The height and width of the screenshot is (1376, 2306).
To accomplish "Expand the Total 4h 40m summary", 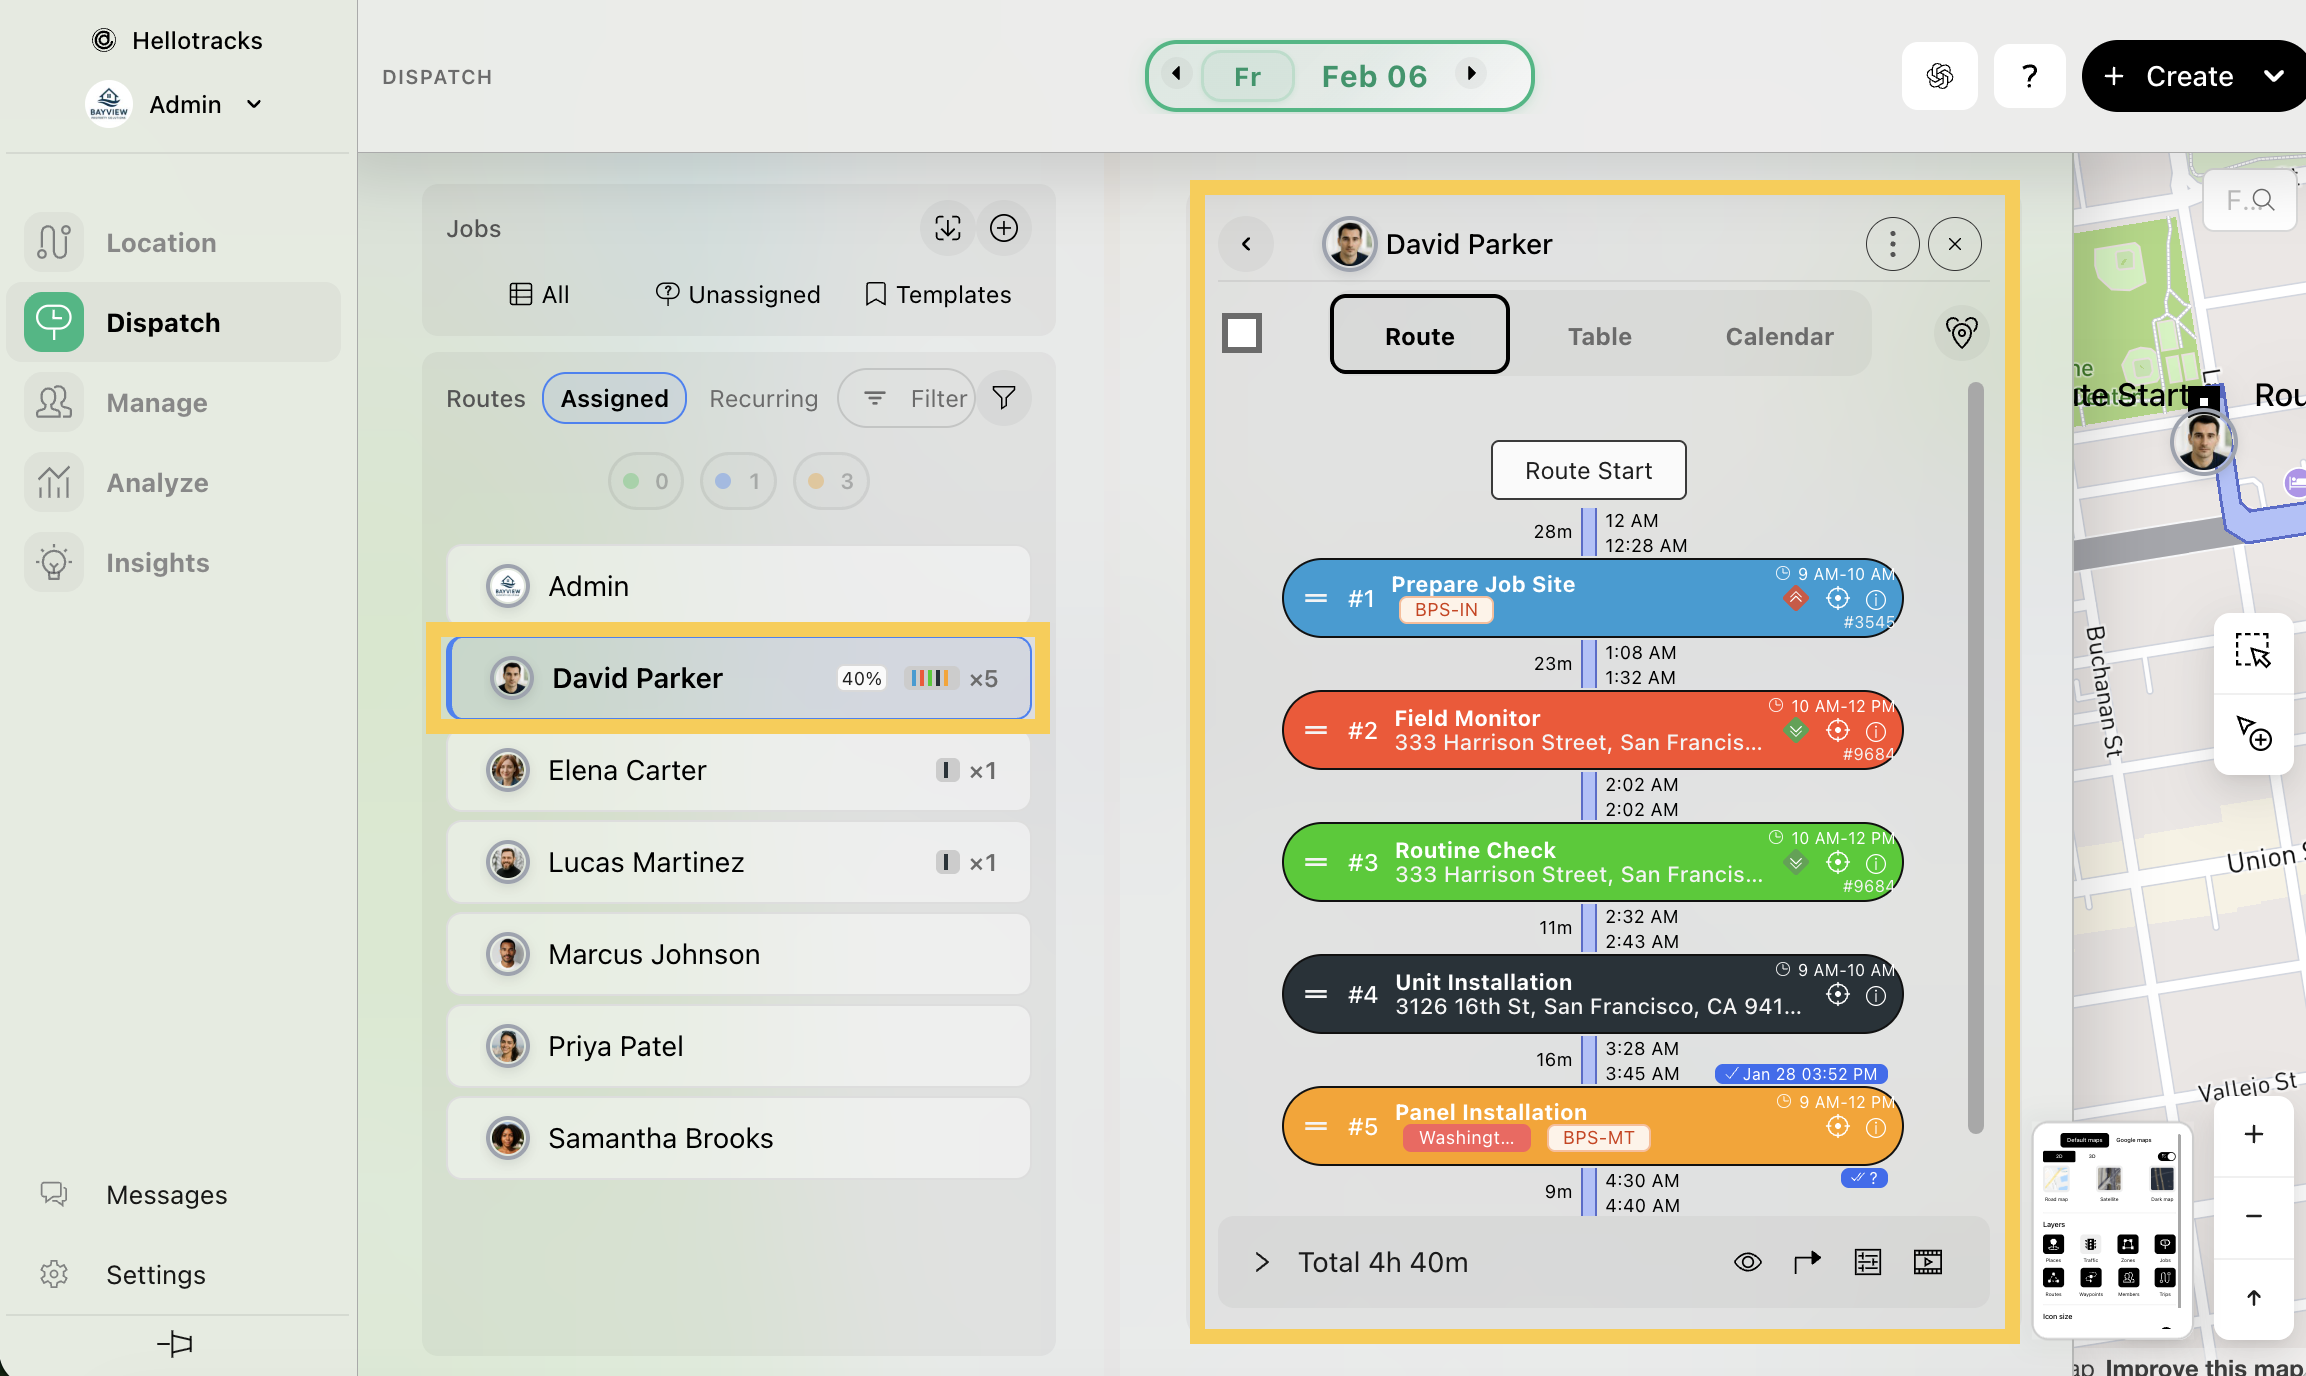I will pos(1262,1262).
